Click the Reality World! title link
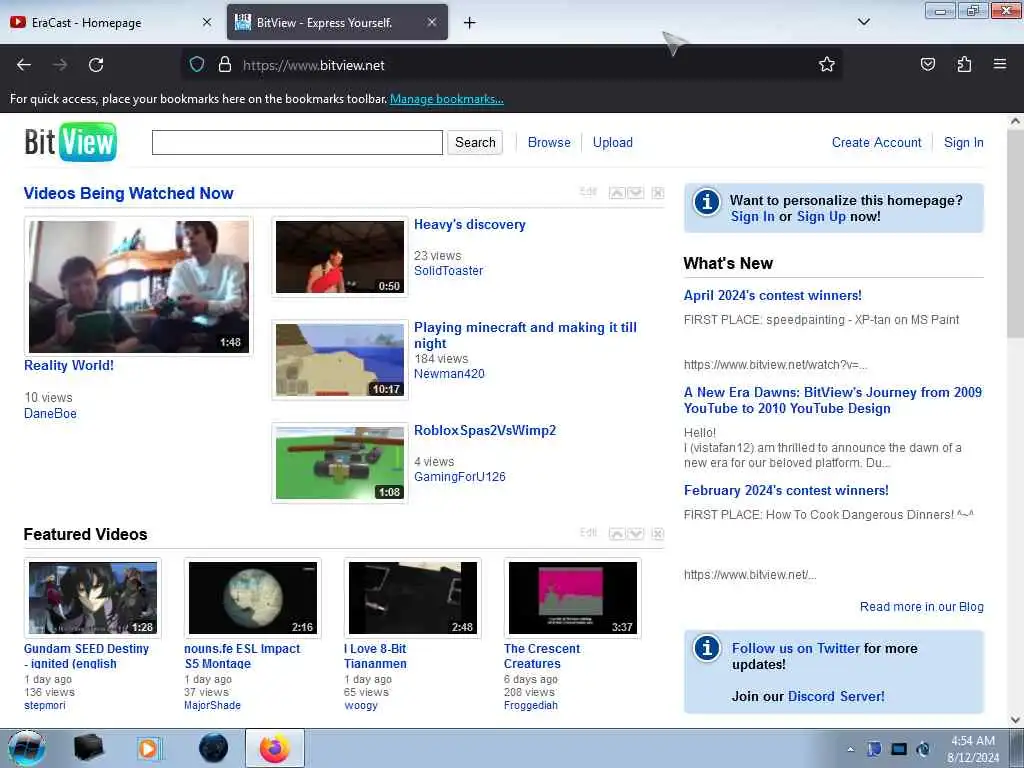Viewport: 1024px width, 768px height. [69, 366]
